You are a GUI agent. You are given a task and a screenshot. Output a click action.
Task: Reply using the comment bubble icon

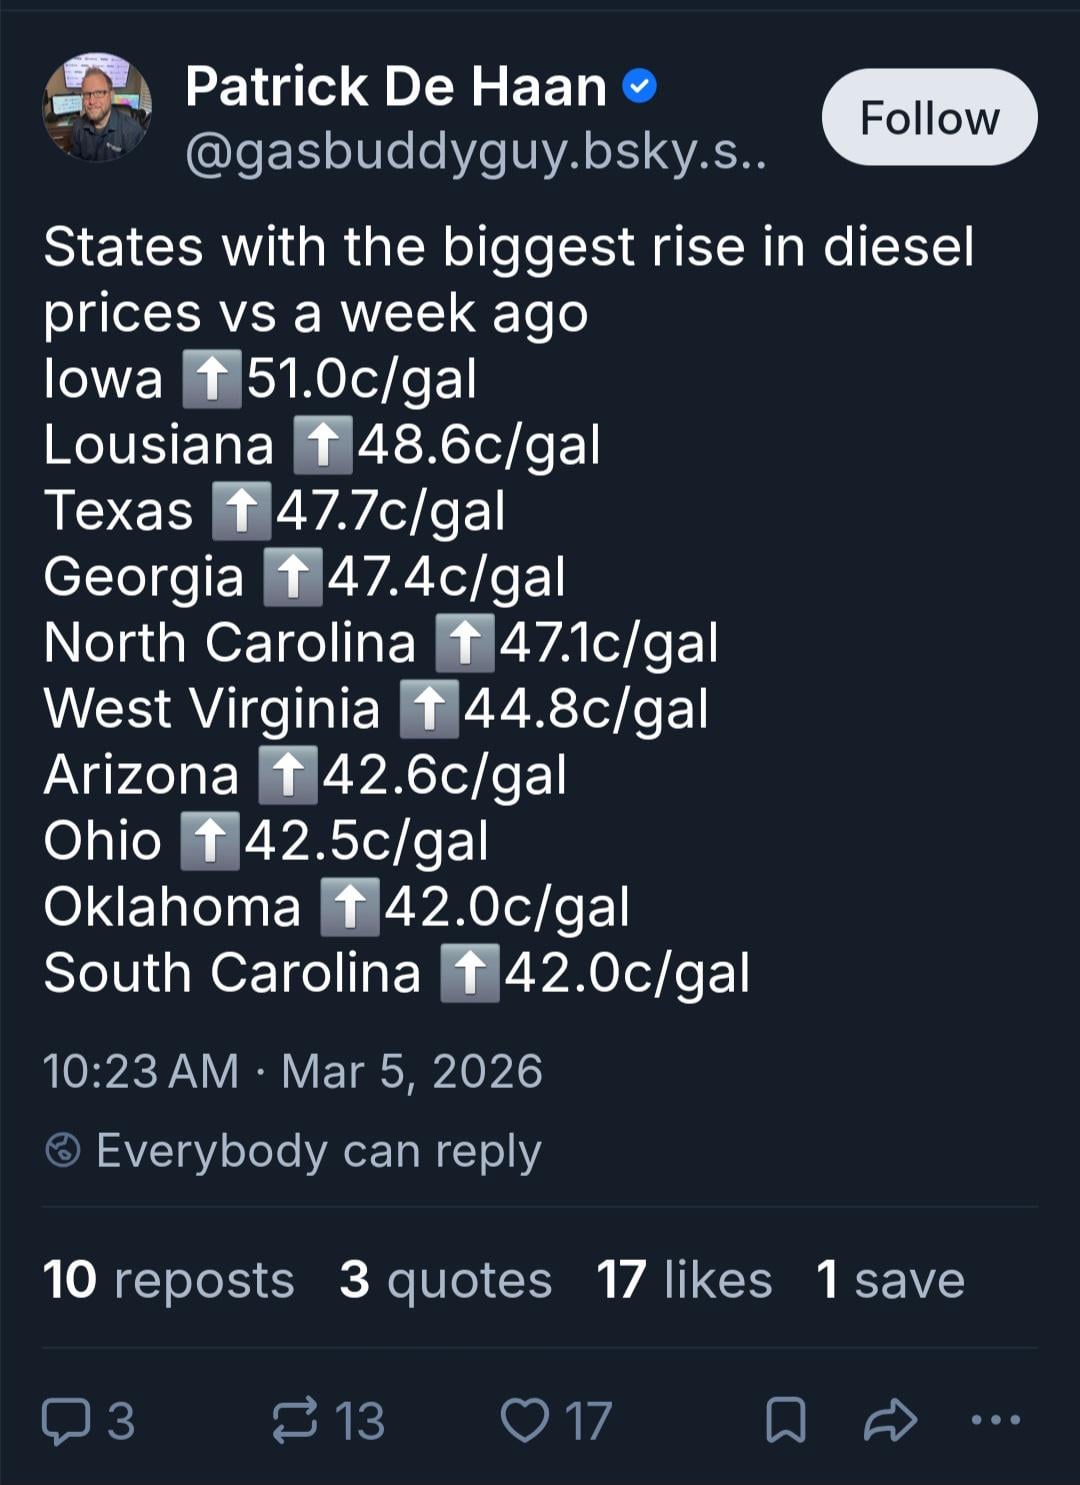66,1421
